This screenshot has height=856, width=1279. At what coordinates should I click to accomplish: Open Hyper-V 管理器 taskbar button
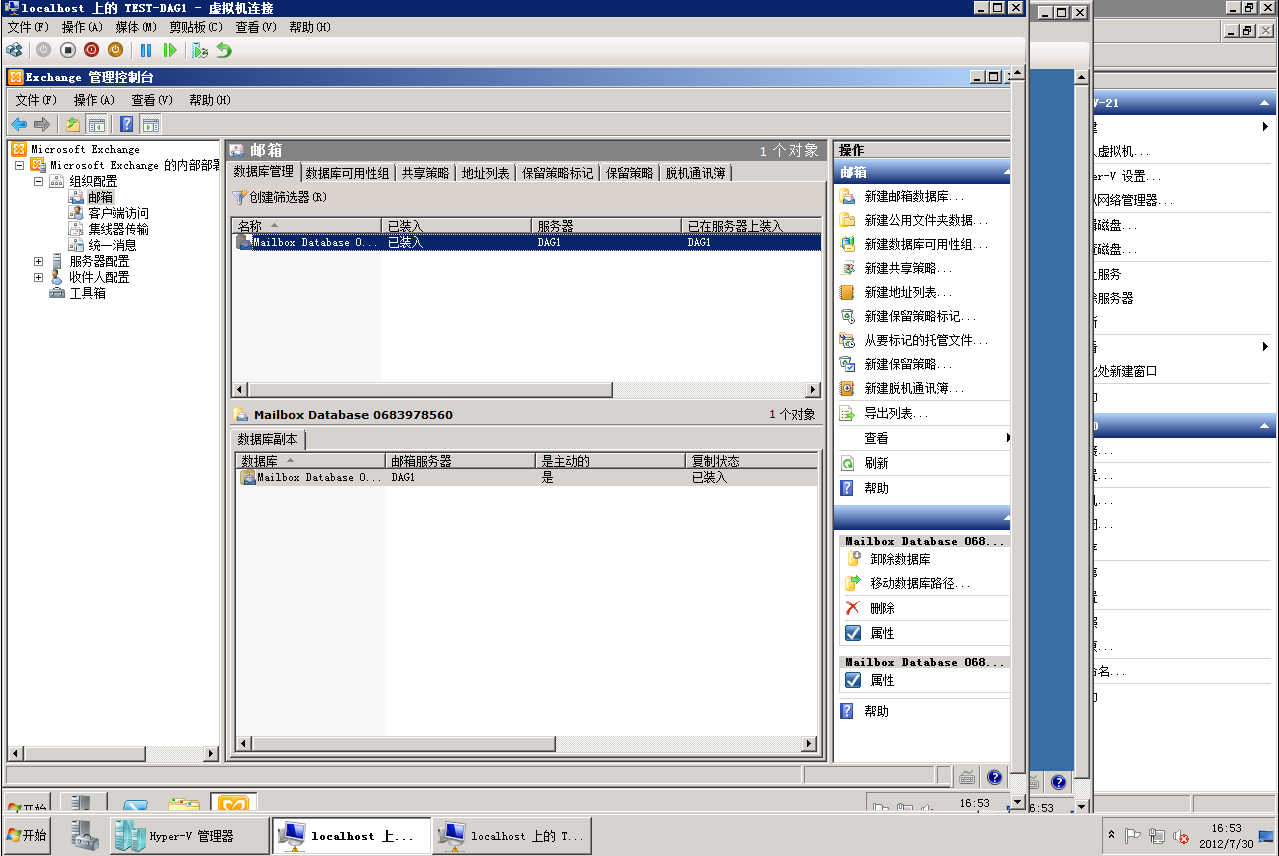tap(190, 836)
